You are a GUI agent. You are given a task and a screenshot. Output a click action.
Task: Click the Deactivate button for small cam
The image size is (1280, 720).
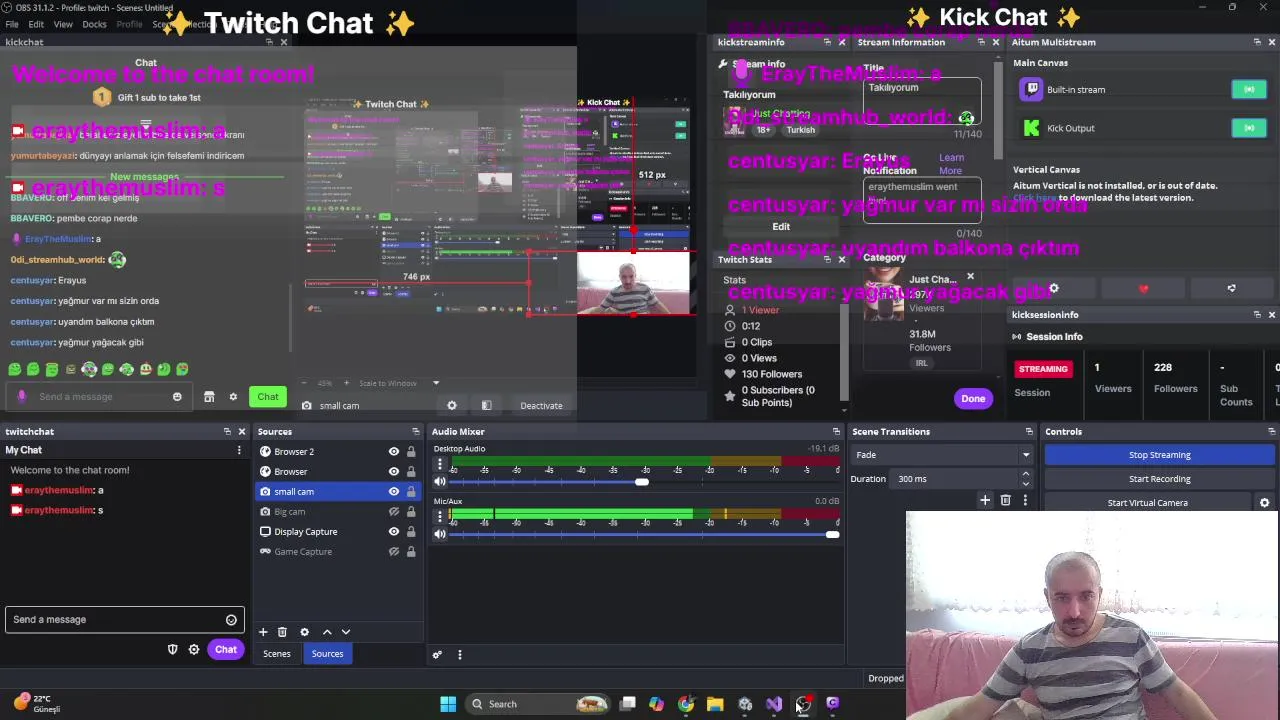pyautogui.click(x=541, y=406)
